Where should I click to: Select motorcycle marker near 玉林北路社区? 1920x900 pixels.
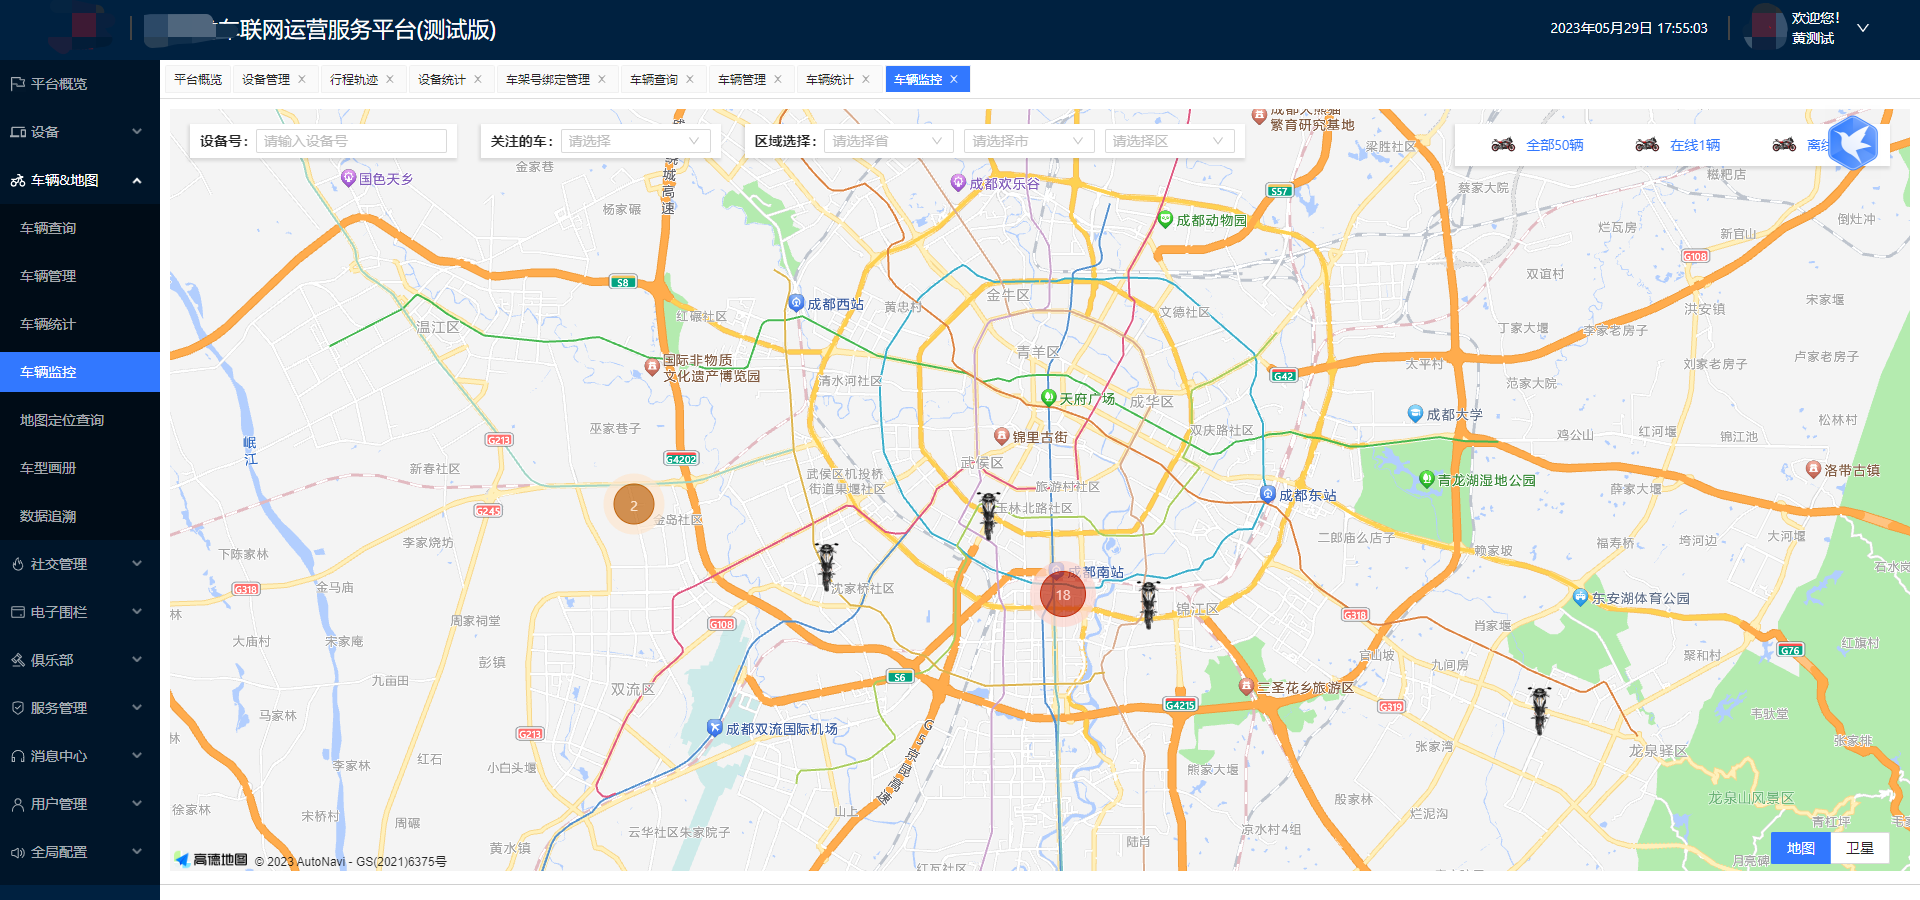click(x=989, y=515)
